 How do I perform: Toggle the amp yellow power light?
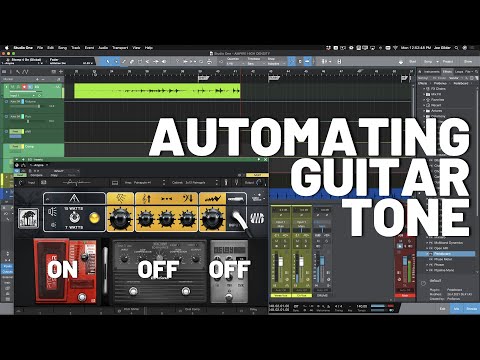[94, 218]
